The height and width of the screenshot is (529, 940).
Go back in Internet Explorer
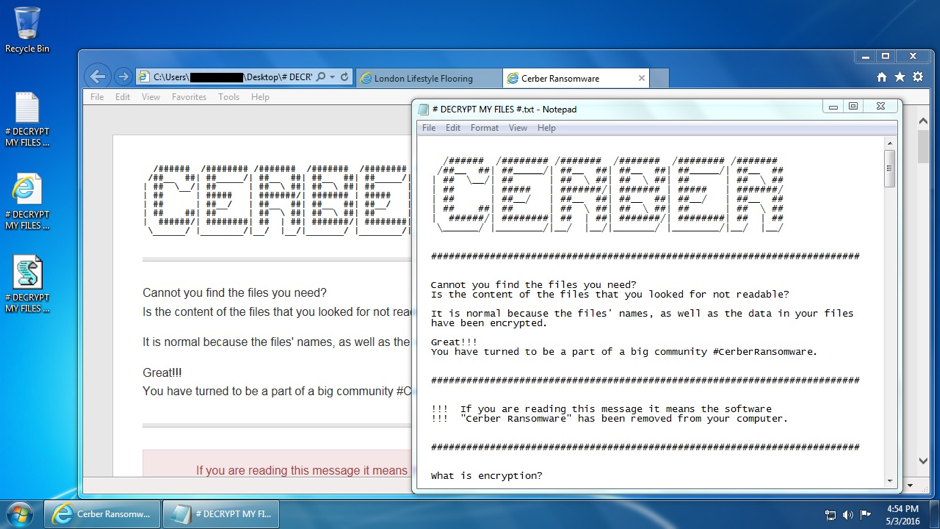coord(98,77)
